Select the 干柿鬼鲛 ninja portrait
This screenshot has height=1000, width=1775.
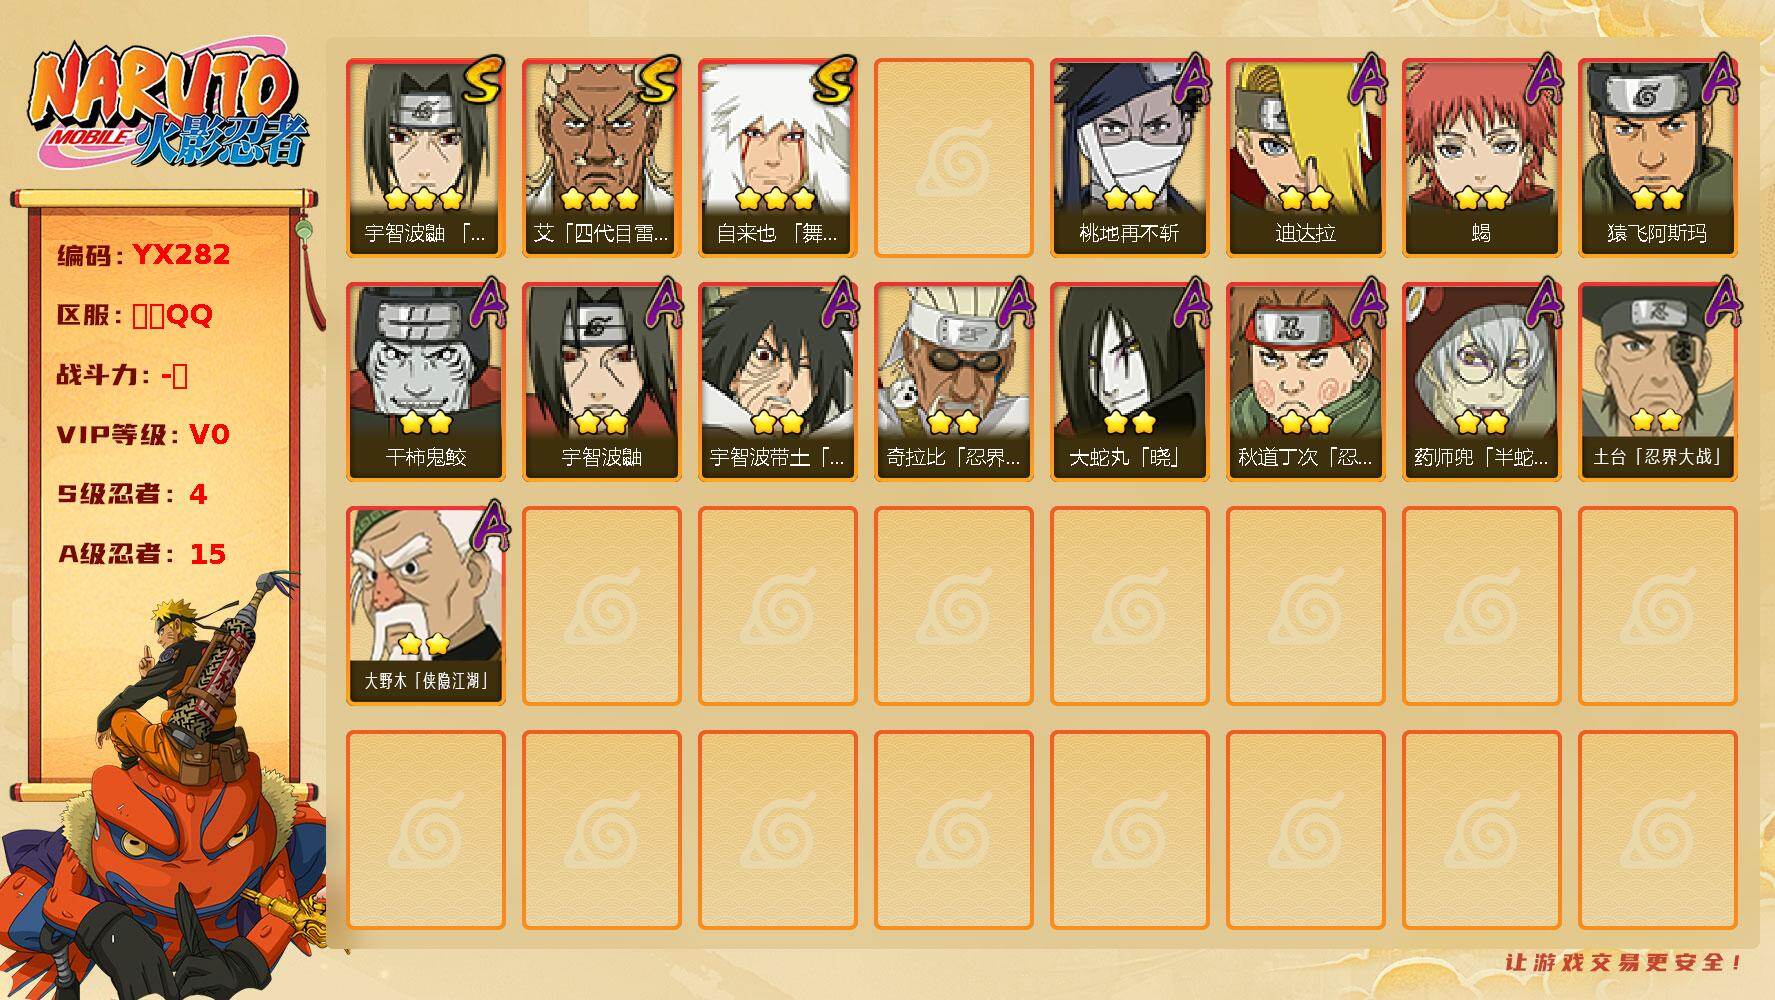click(425, 381)
